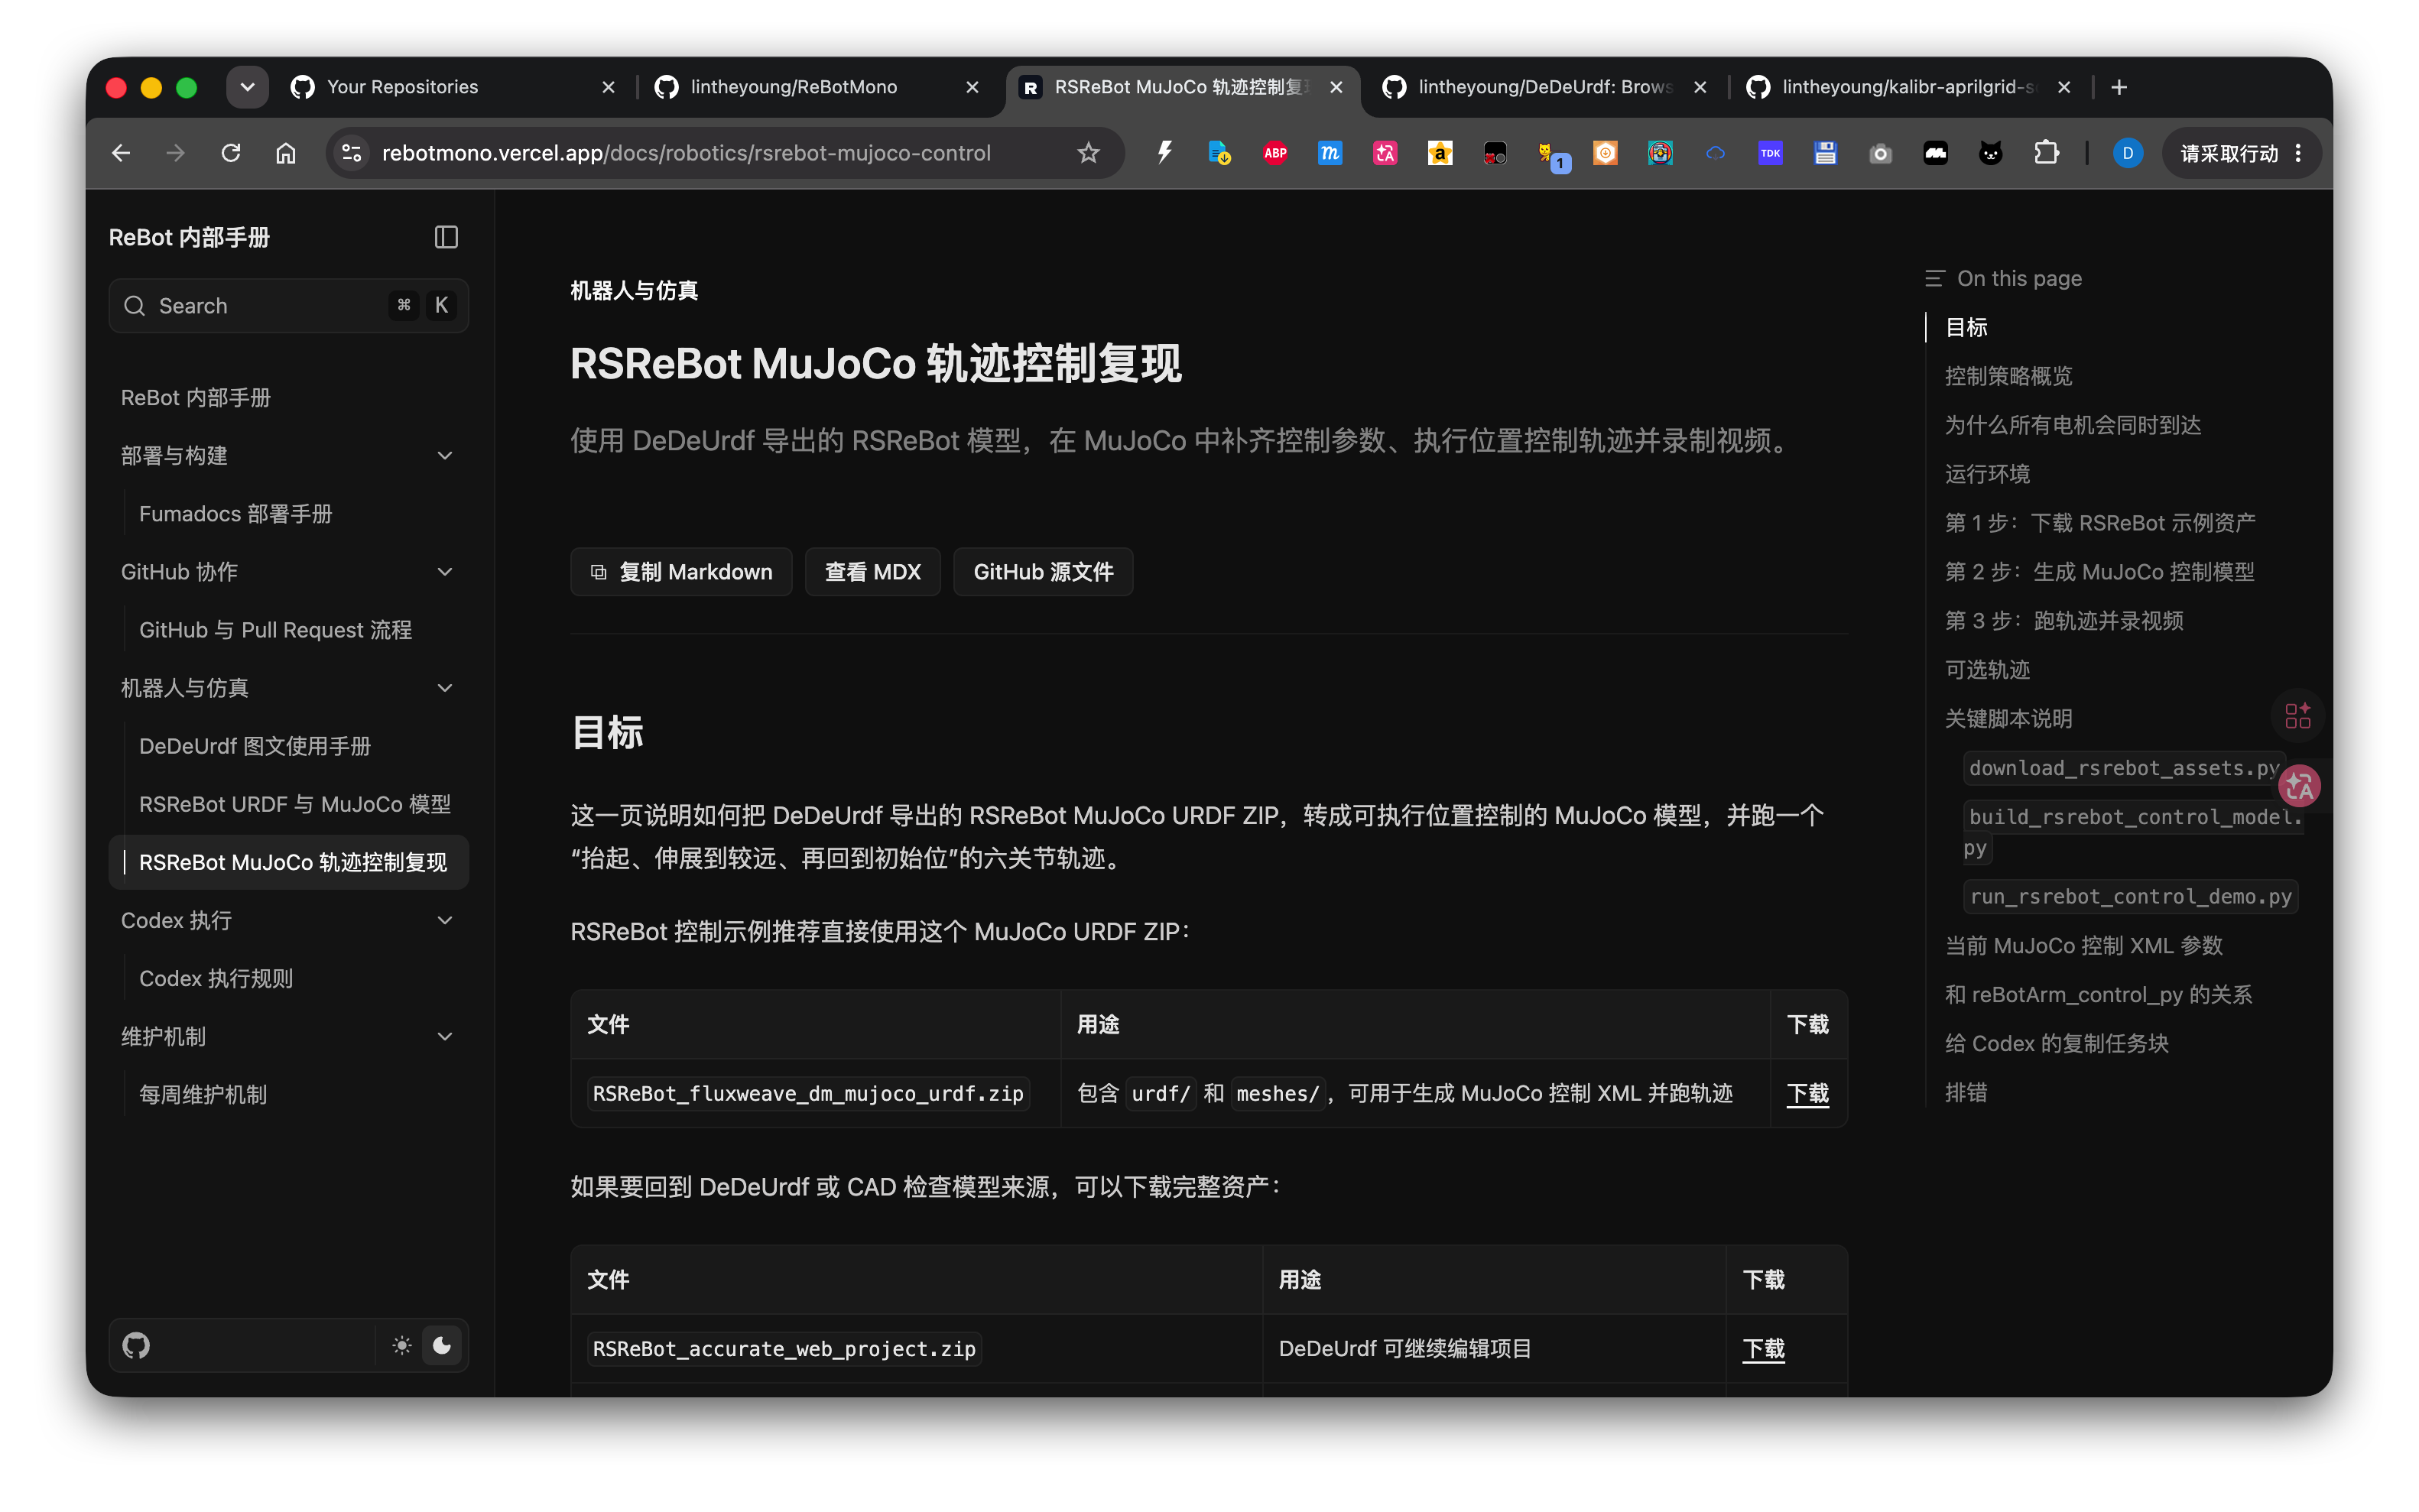Jump to 排错 in page outline
Image resolution: width=2419 pixels, height=1512 pixels.
click(1966, 1092)
